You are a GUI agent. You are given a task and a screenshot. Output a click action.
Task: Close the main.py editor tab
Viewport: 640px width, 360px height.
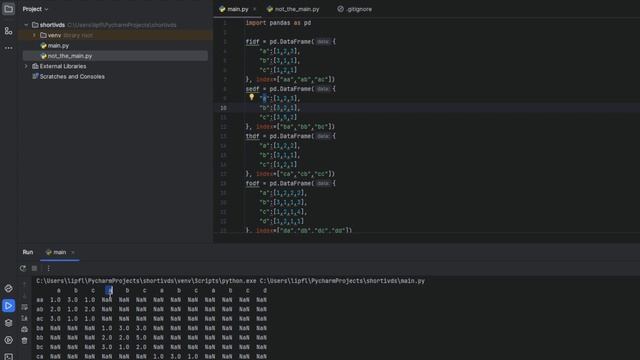coord(255,9)
